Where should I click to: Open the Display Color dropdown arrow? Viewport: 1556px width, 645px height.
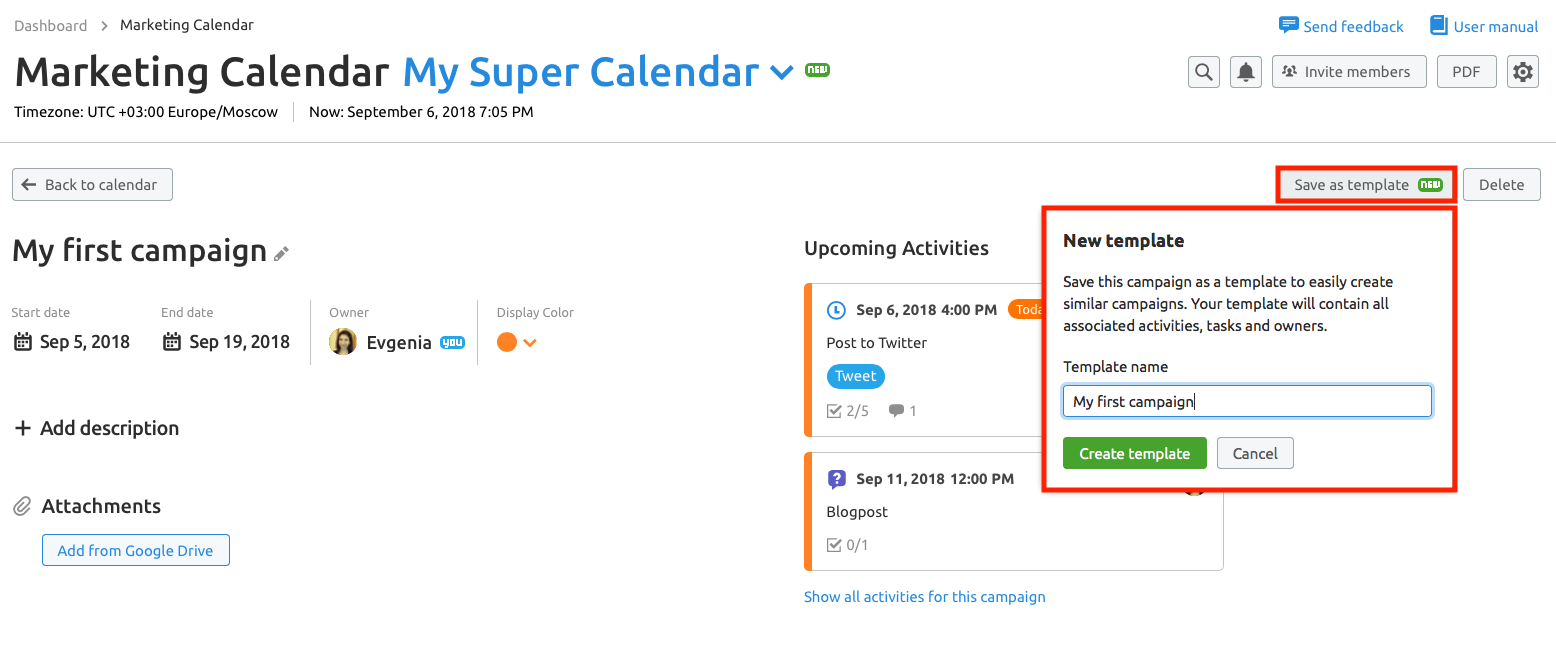(x=530, y=343)
